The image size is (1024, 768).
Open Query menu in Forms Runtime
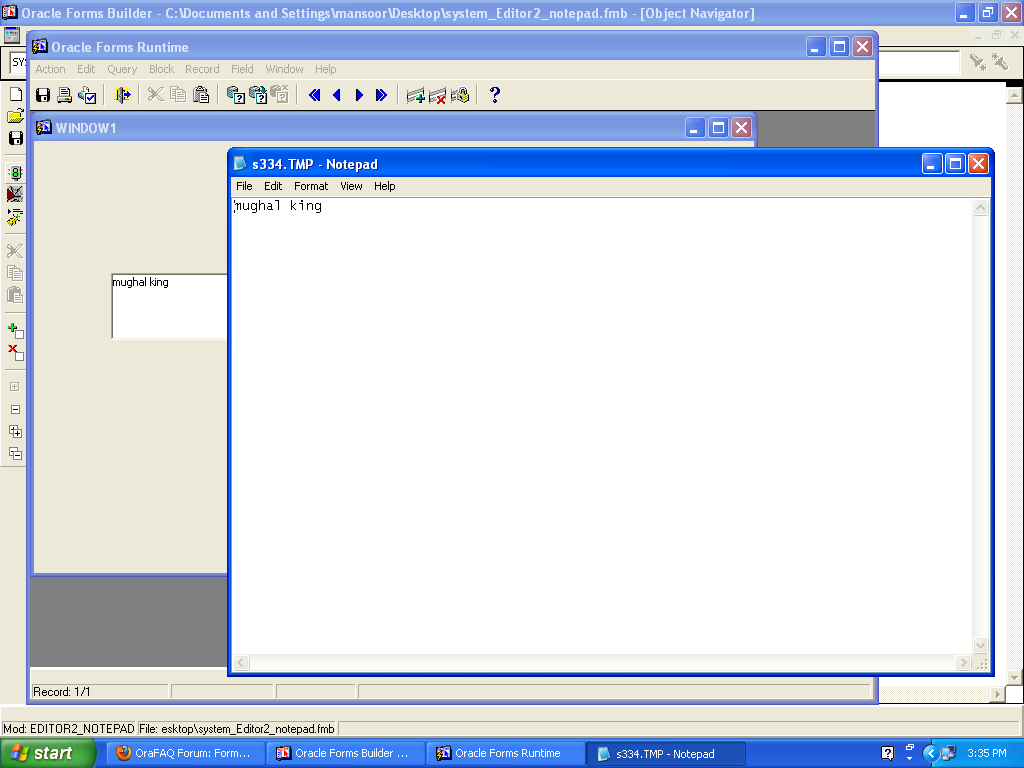tap(122, 69)
